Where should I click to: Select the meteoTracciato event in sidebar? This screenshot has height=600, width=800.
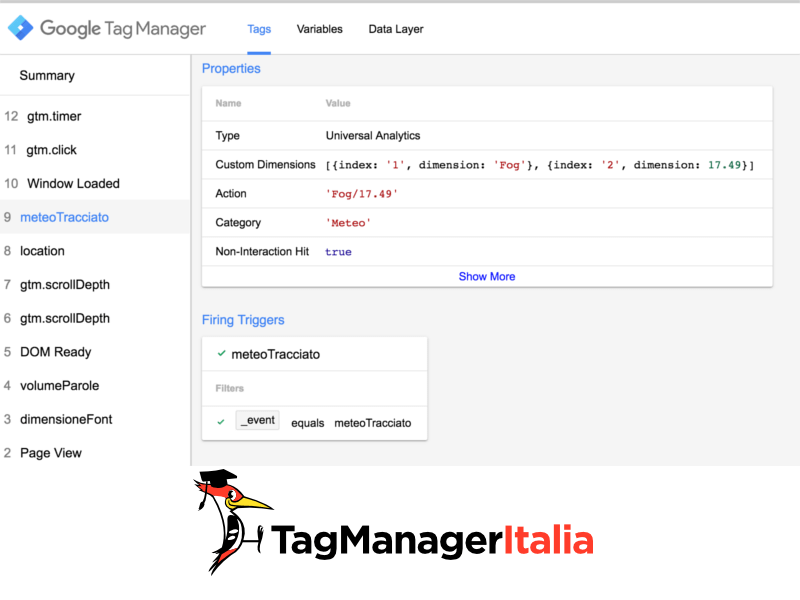coord(64,217)
